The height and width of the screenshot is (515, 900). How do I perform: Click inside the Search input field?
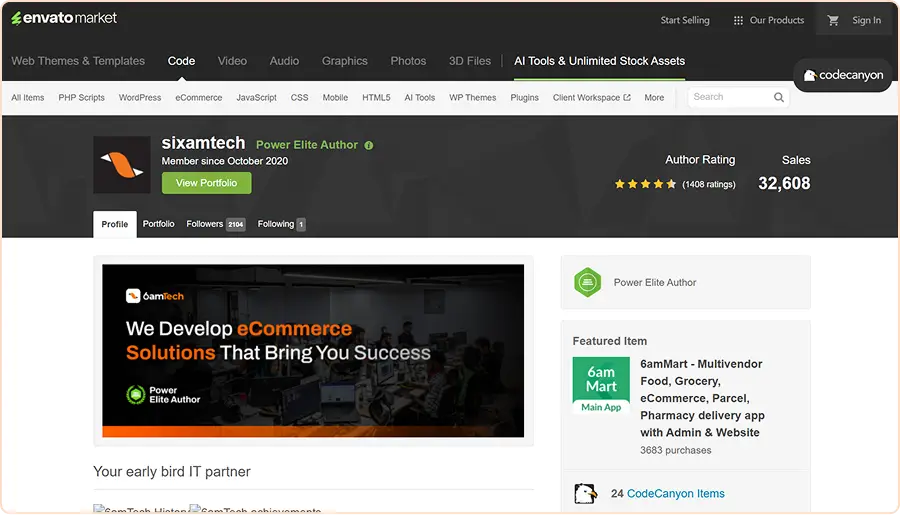pyautogui.click(x=731, y=97)
